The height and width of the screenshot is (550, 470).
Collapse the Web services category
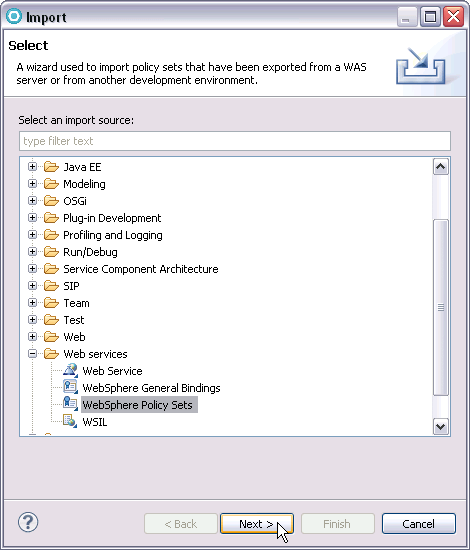tap(32, 354)
